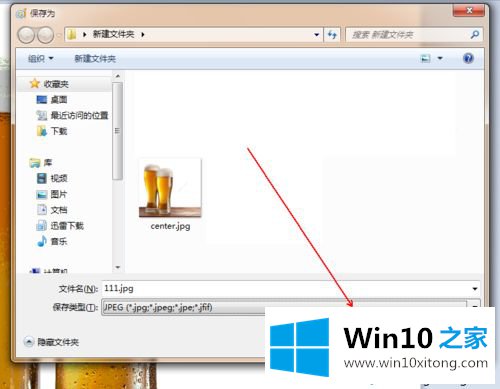Image resolution: width=500 pixels, height=389 pixels.
Task: Click the 音乐 music note icon
Action: pos(42,241)
